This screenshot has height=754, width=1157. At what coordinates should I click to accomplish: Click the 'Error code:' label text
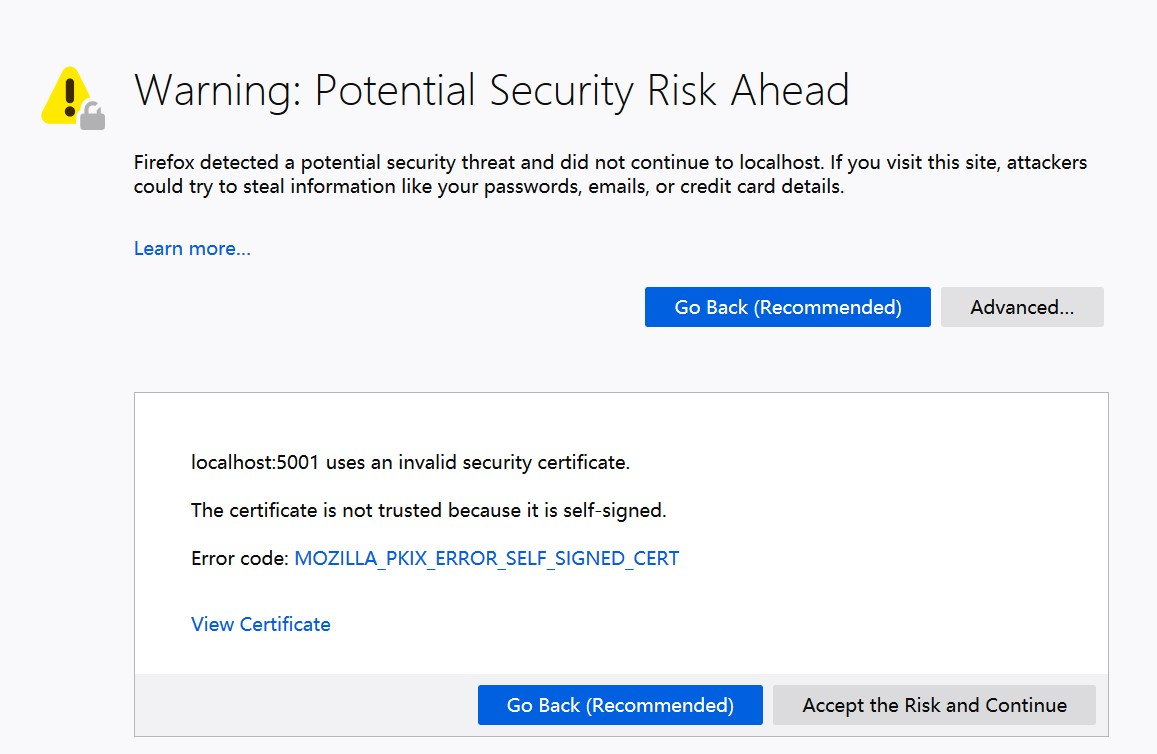pyautogui.click(x=239, y=558)
